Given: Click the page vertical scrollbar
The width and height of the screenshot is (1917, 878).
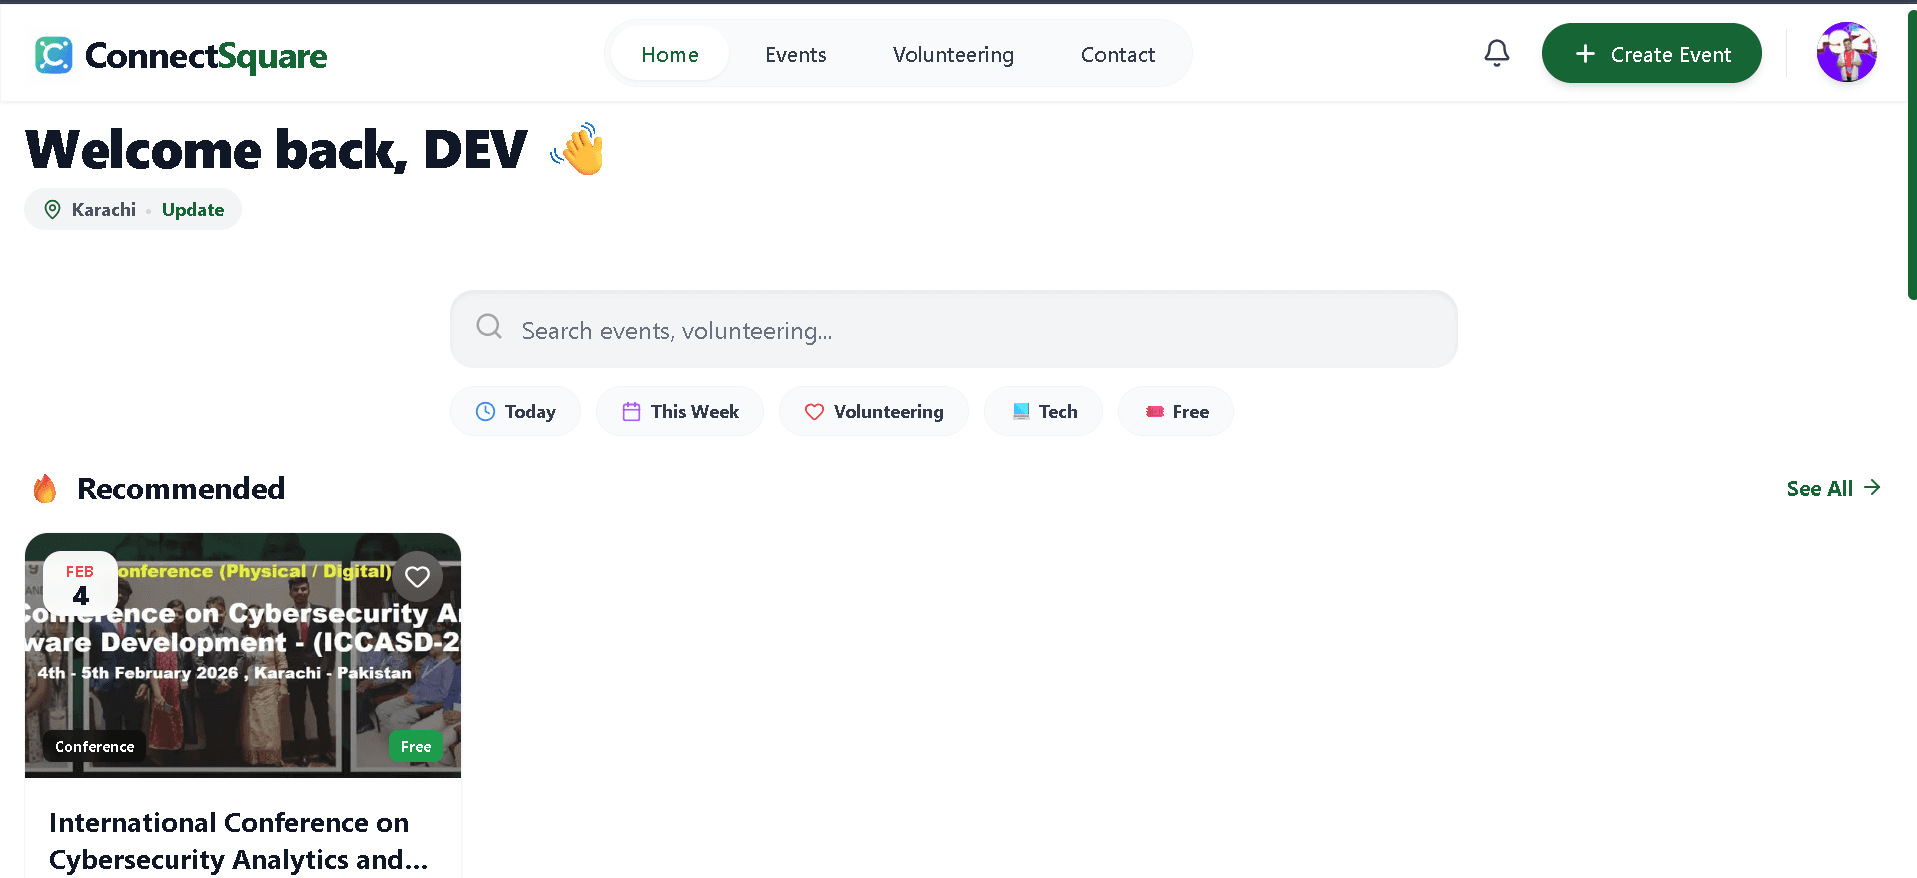Looking at the screenshot, I should tap(1911, 155).
